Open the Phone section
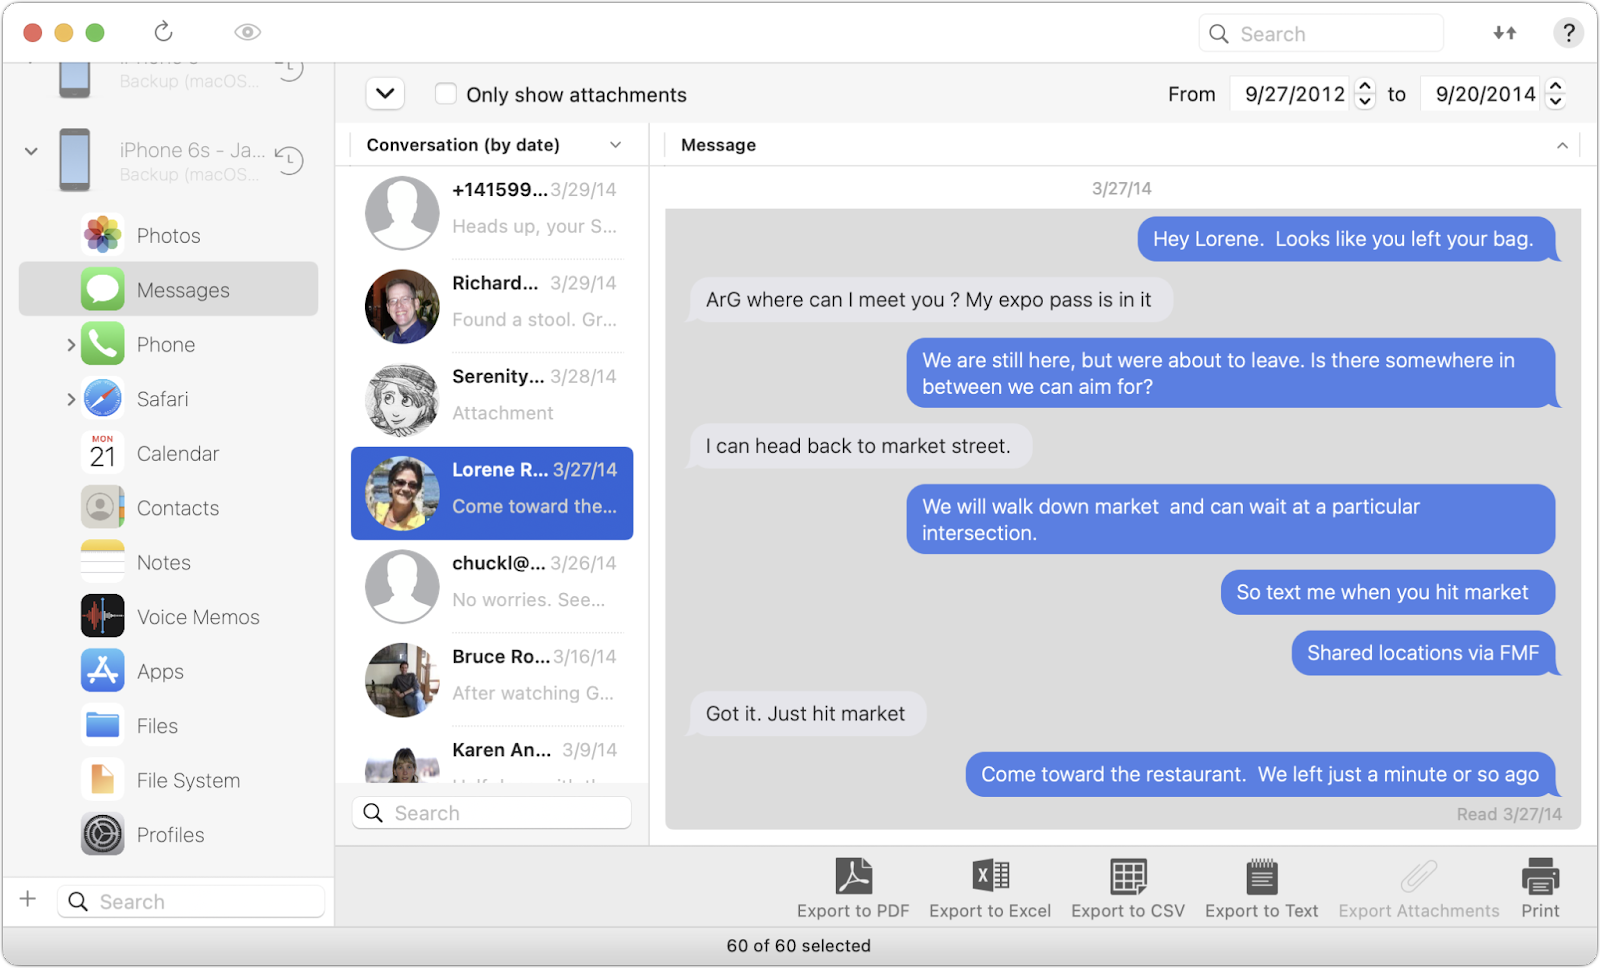This screenshot has width=1600, height=968. [168, 345]
